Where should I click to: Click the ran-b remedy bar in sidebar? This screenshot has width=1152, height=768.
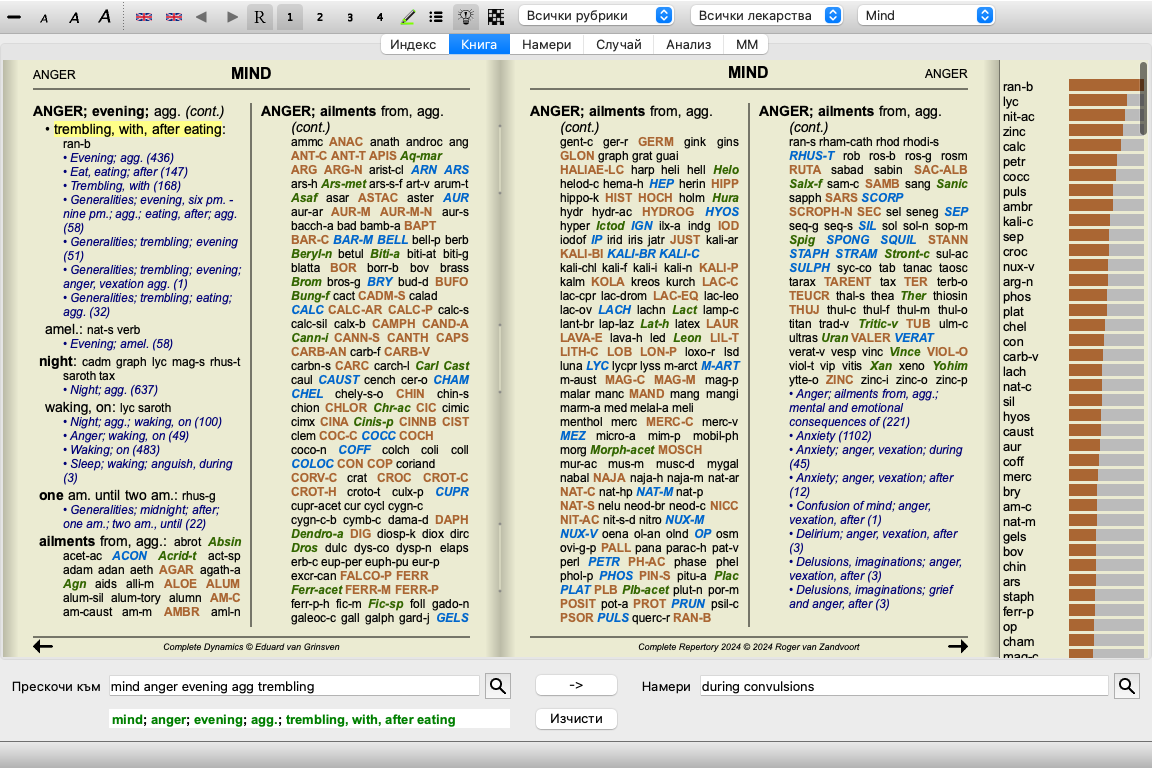coord(1105,86)
